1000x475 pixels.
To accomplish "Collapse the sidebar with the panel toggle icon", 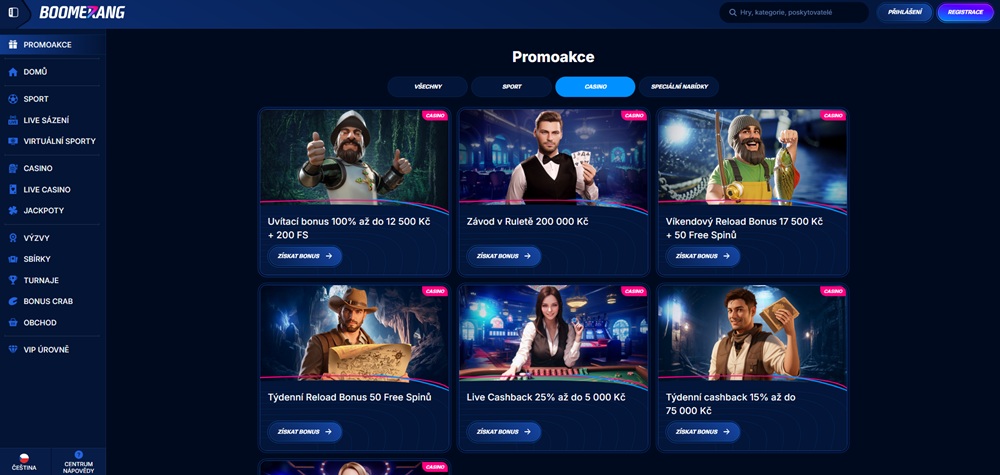I will coord(13,13).
